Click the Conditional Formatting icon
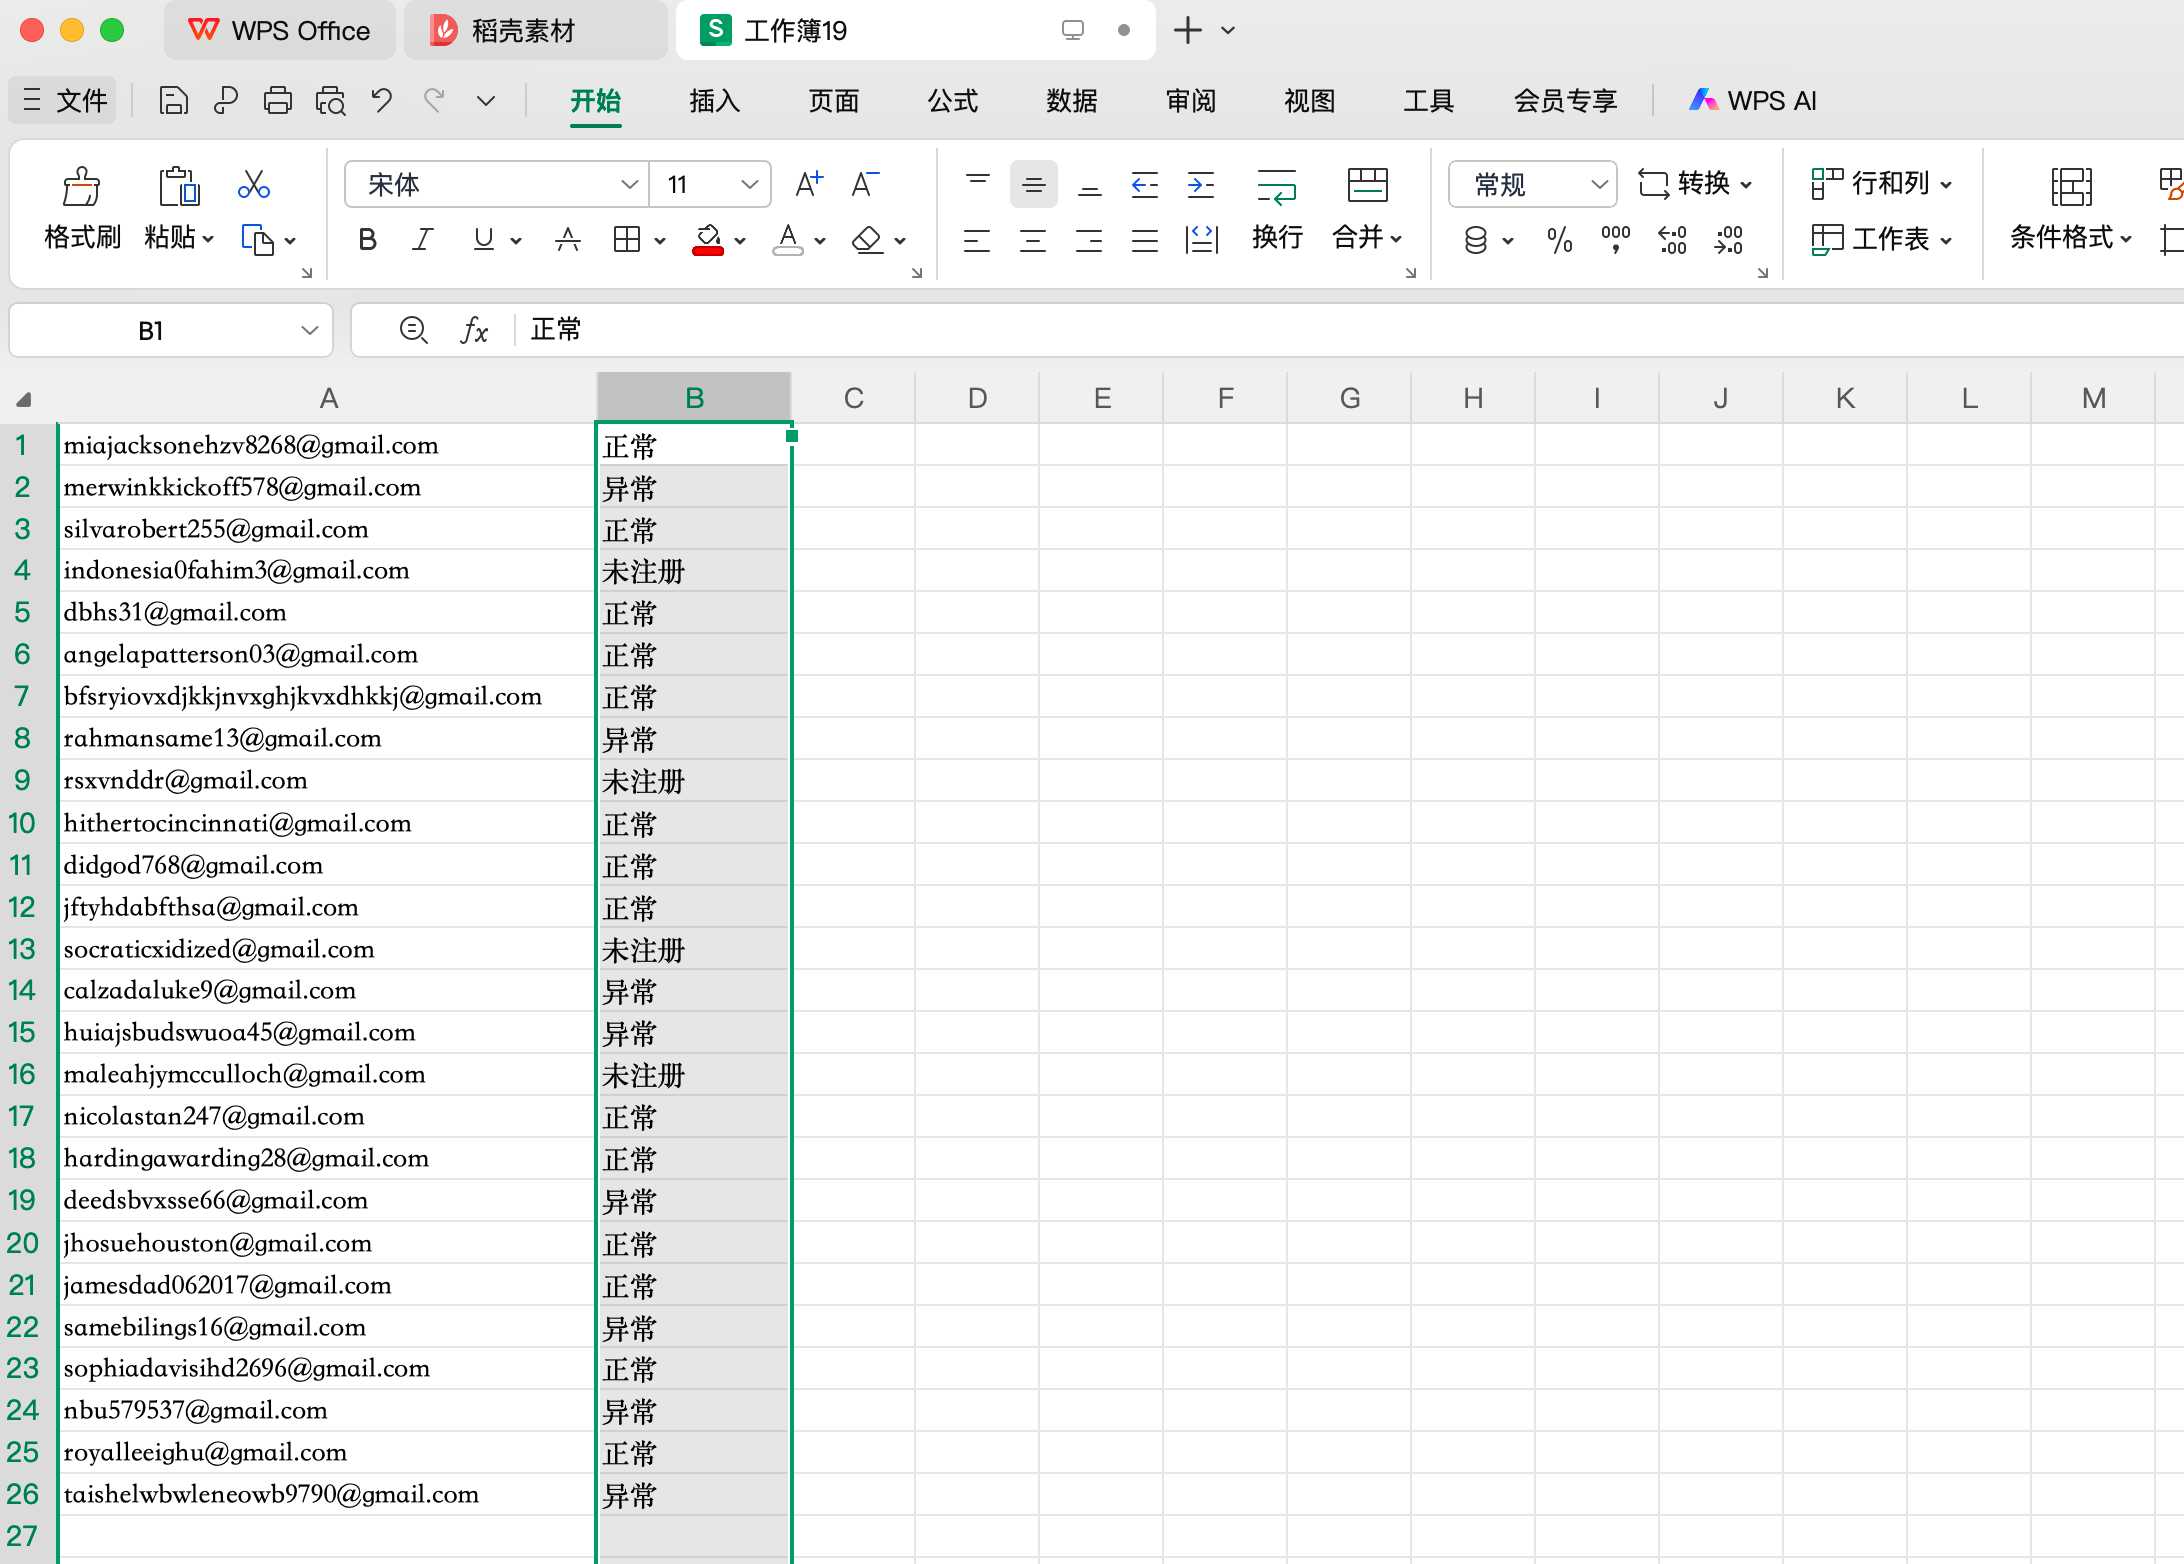 point(2071,186)
